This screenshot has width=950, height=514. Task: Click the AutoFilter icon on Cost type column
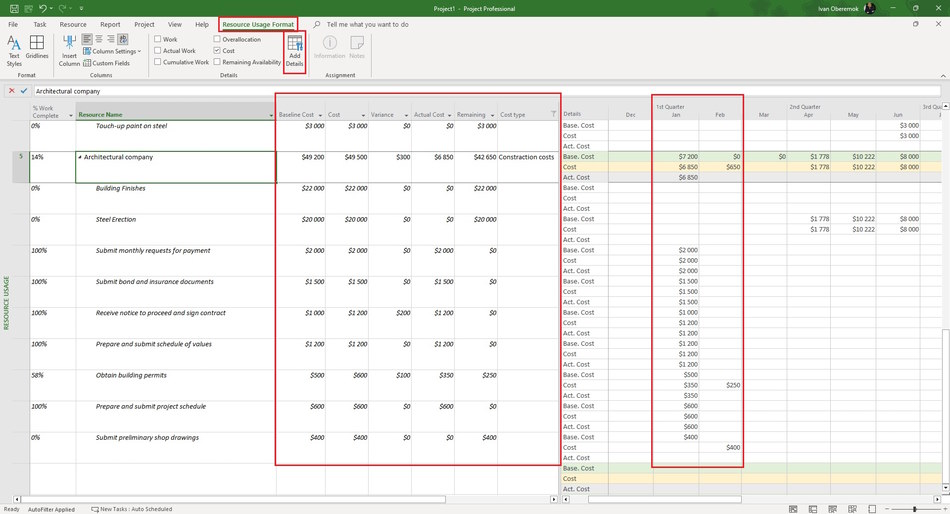click(553, 114)
